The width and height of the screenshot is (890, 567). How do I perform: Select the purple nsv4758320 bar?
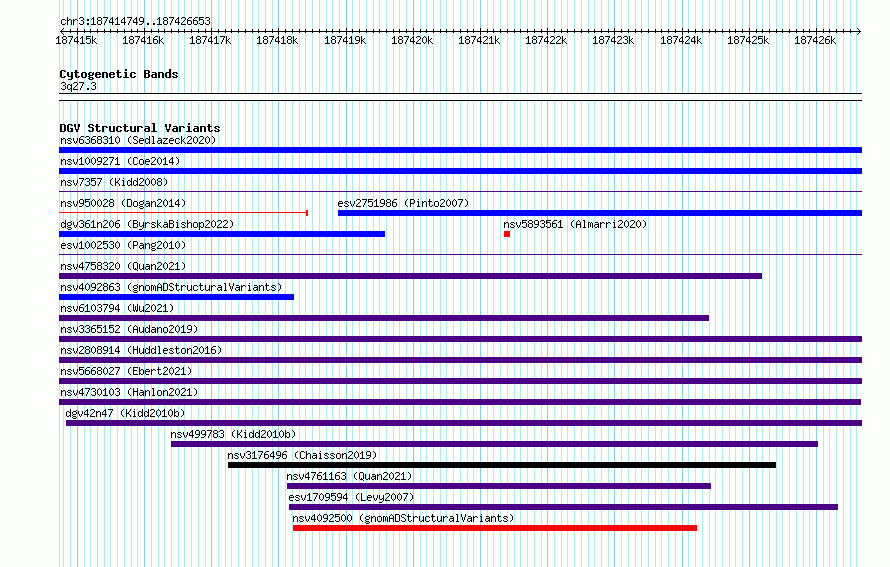coord(410,276)
